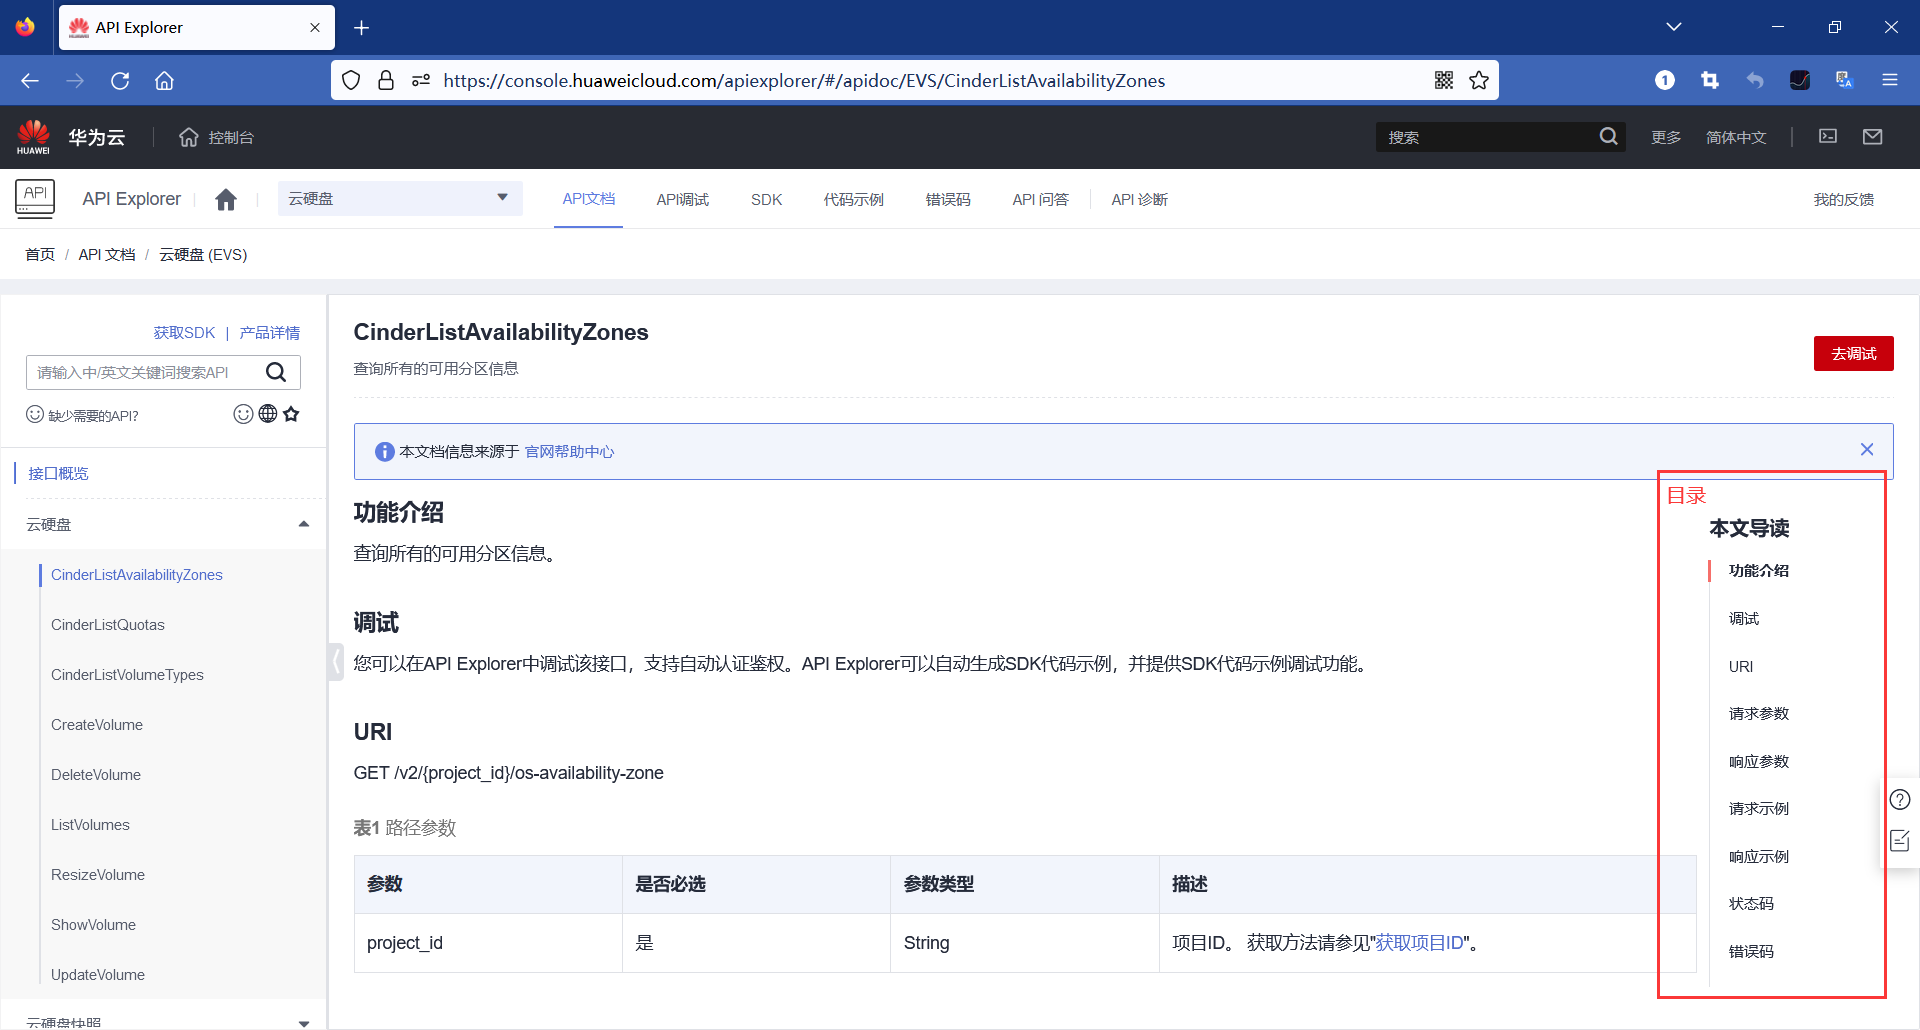The width and height of the screenshot is (1920, 1030).
Task: Select DeleteVolume in the API list
Action: (x=96, y=775)
